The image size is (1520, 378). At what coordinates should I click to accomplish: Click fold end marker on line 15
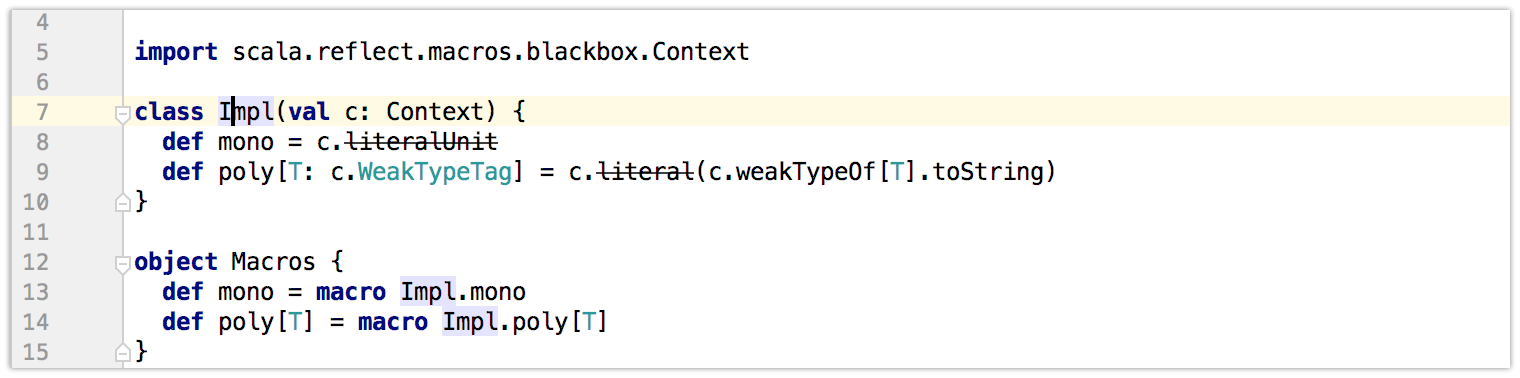(x=123, y=352)
